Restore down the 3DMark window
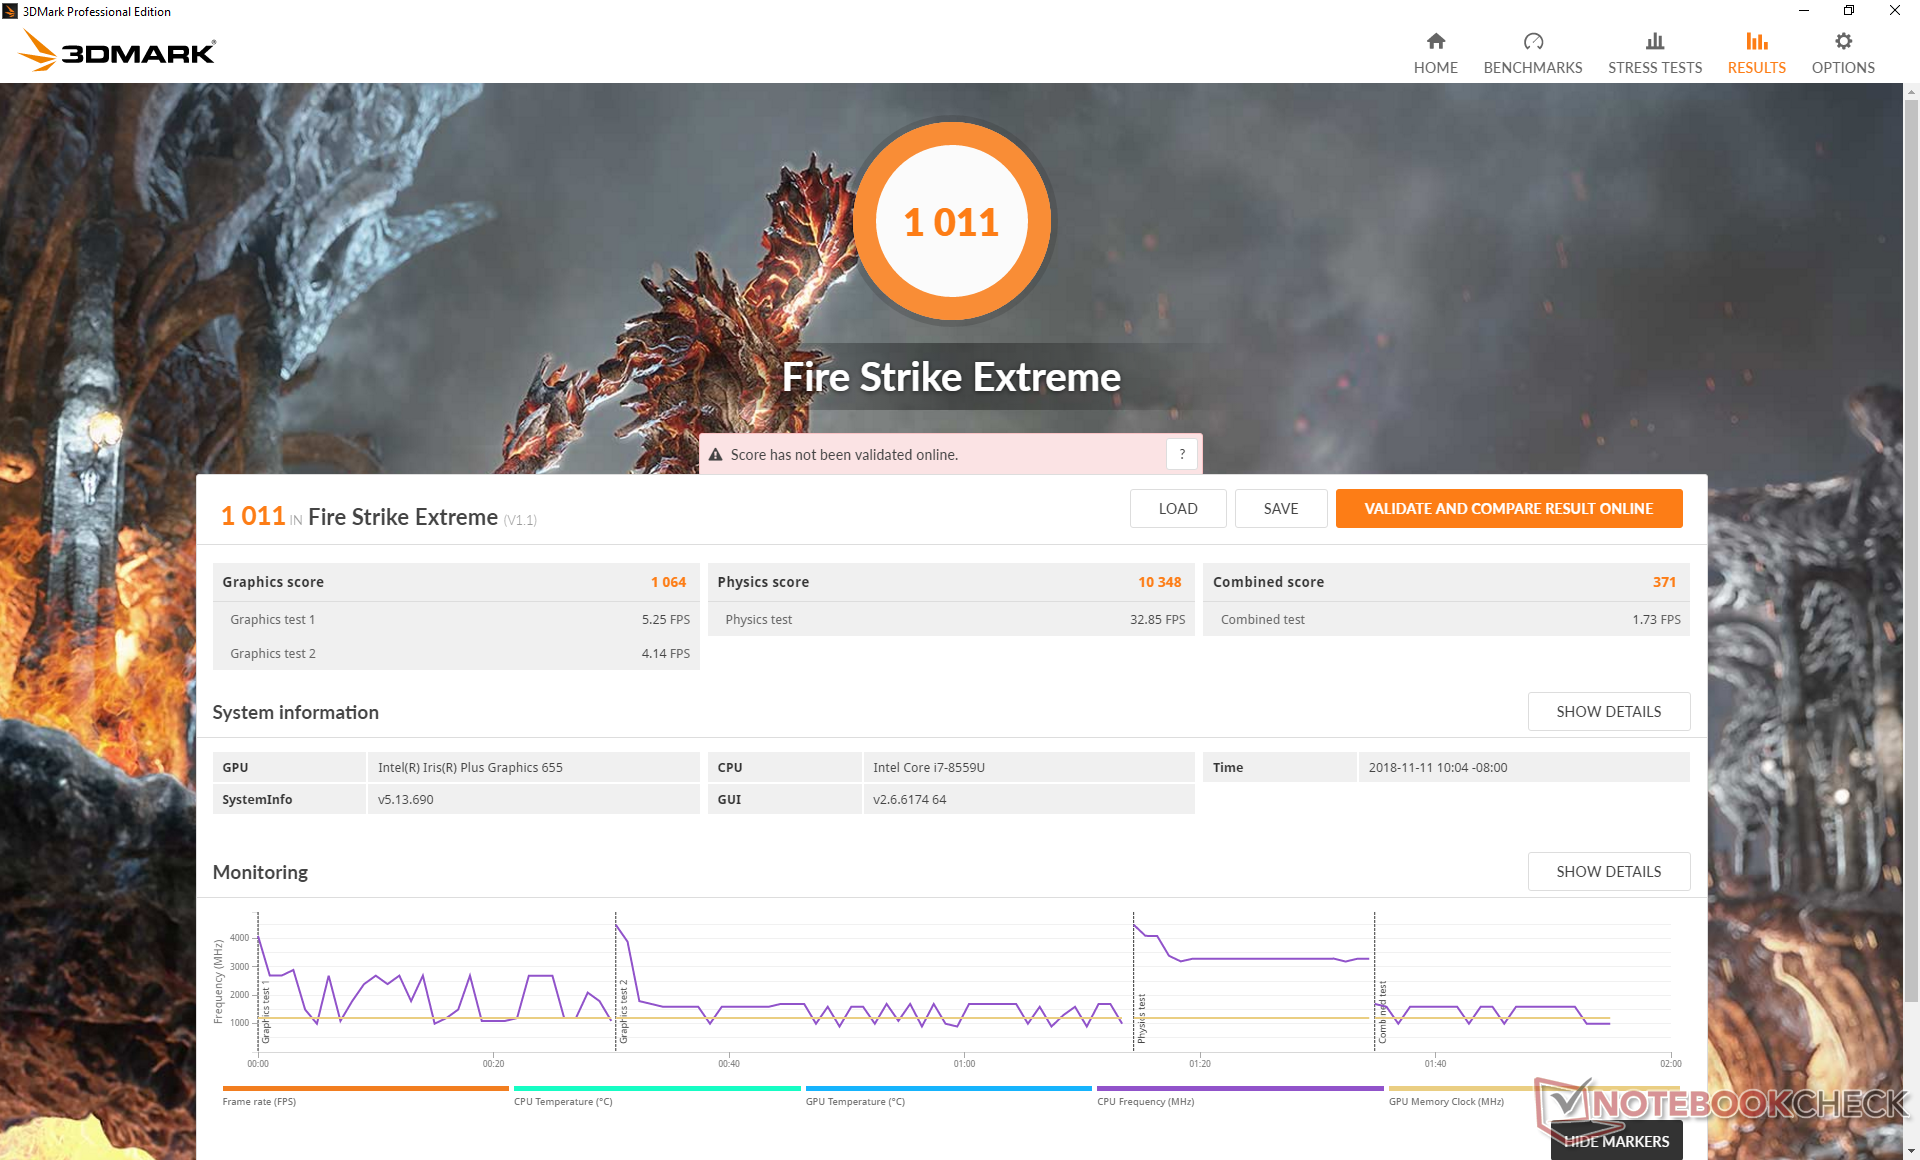Screen dimensions: 1920x1160 [1848, 11]
